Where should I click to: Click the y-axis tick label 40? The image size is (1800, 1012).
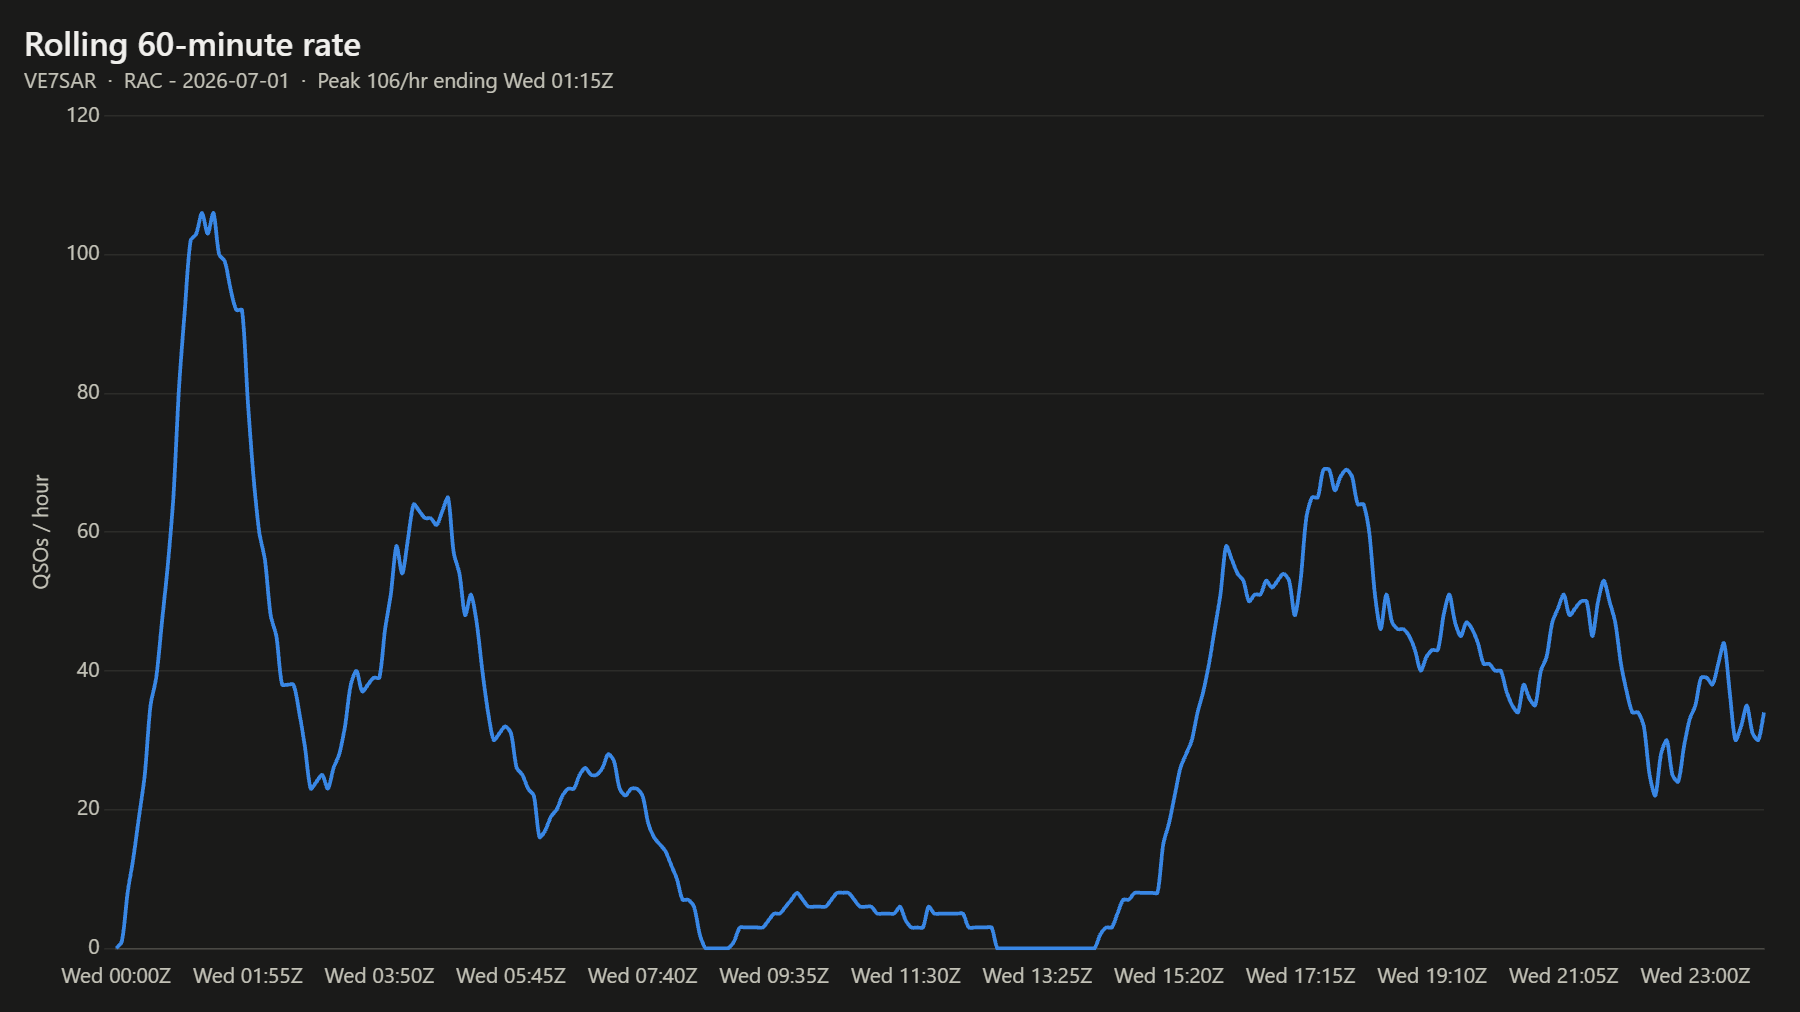(88, 670)
